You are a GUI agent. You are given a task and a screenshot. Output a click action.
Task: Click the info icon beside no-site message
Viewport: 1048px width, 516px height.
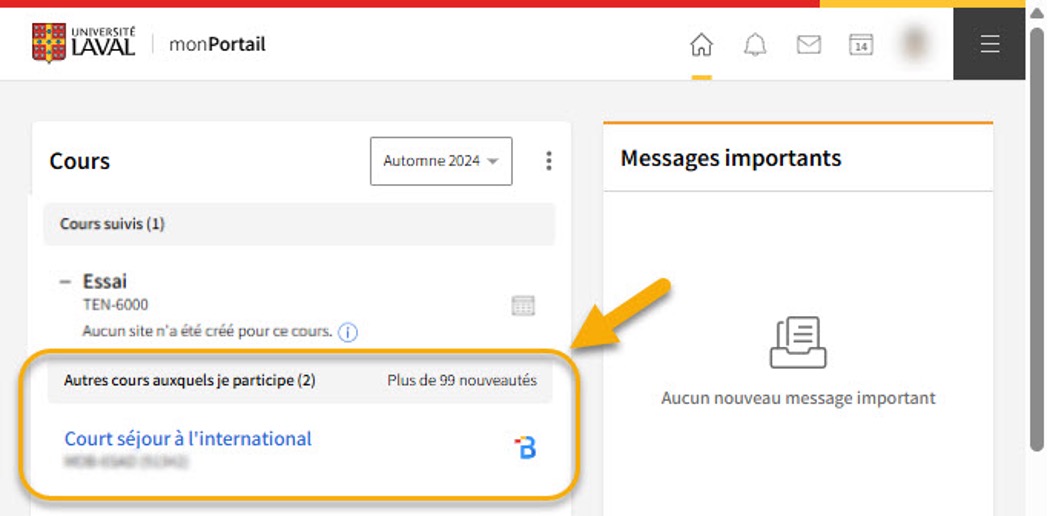click(348, 332)
